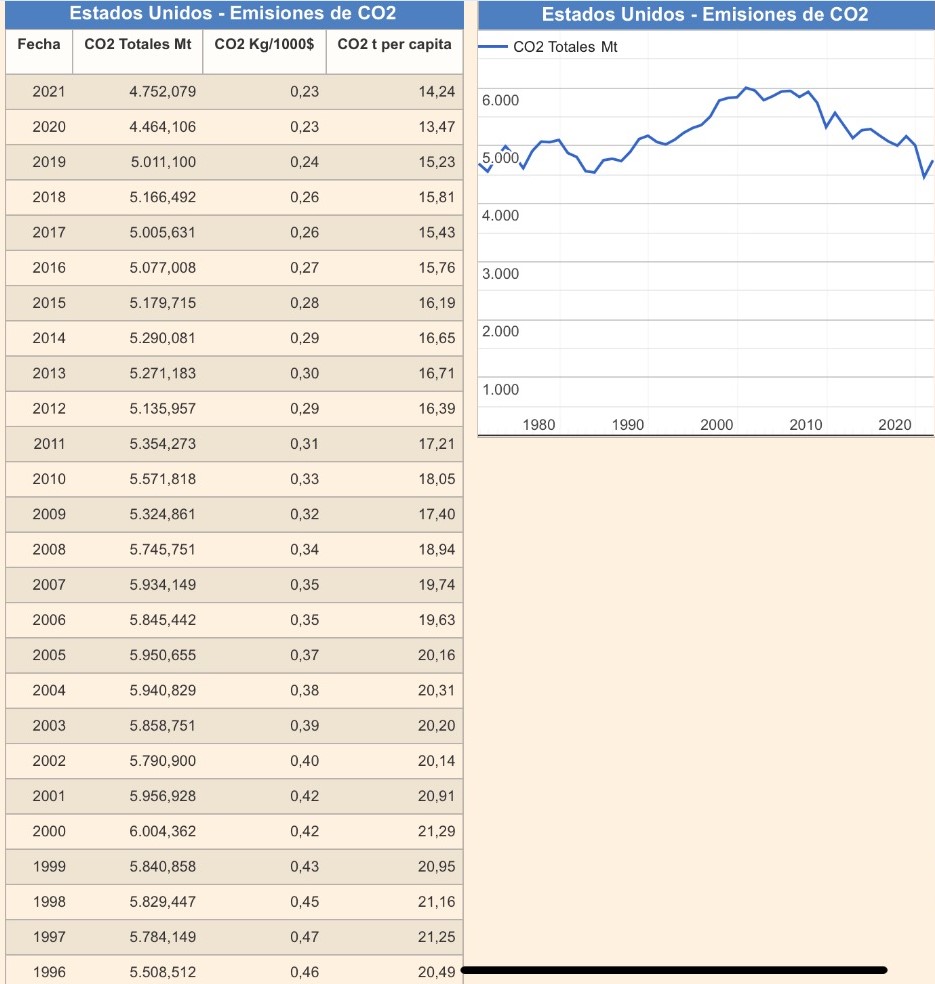Tap the black home indicator bar
The image size is (935, 984).
point(674,970)
